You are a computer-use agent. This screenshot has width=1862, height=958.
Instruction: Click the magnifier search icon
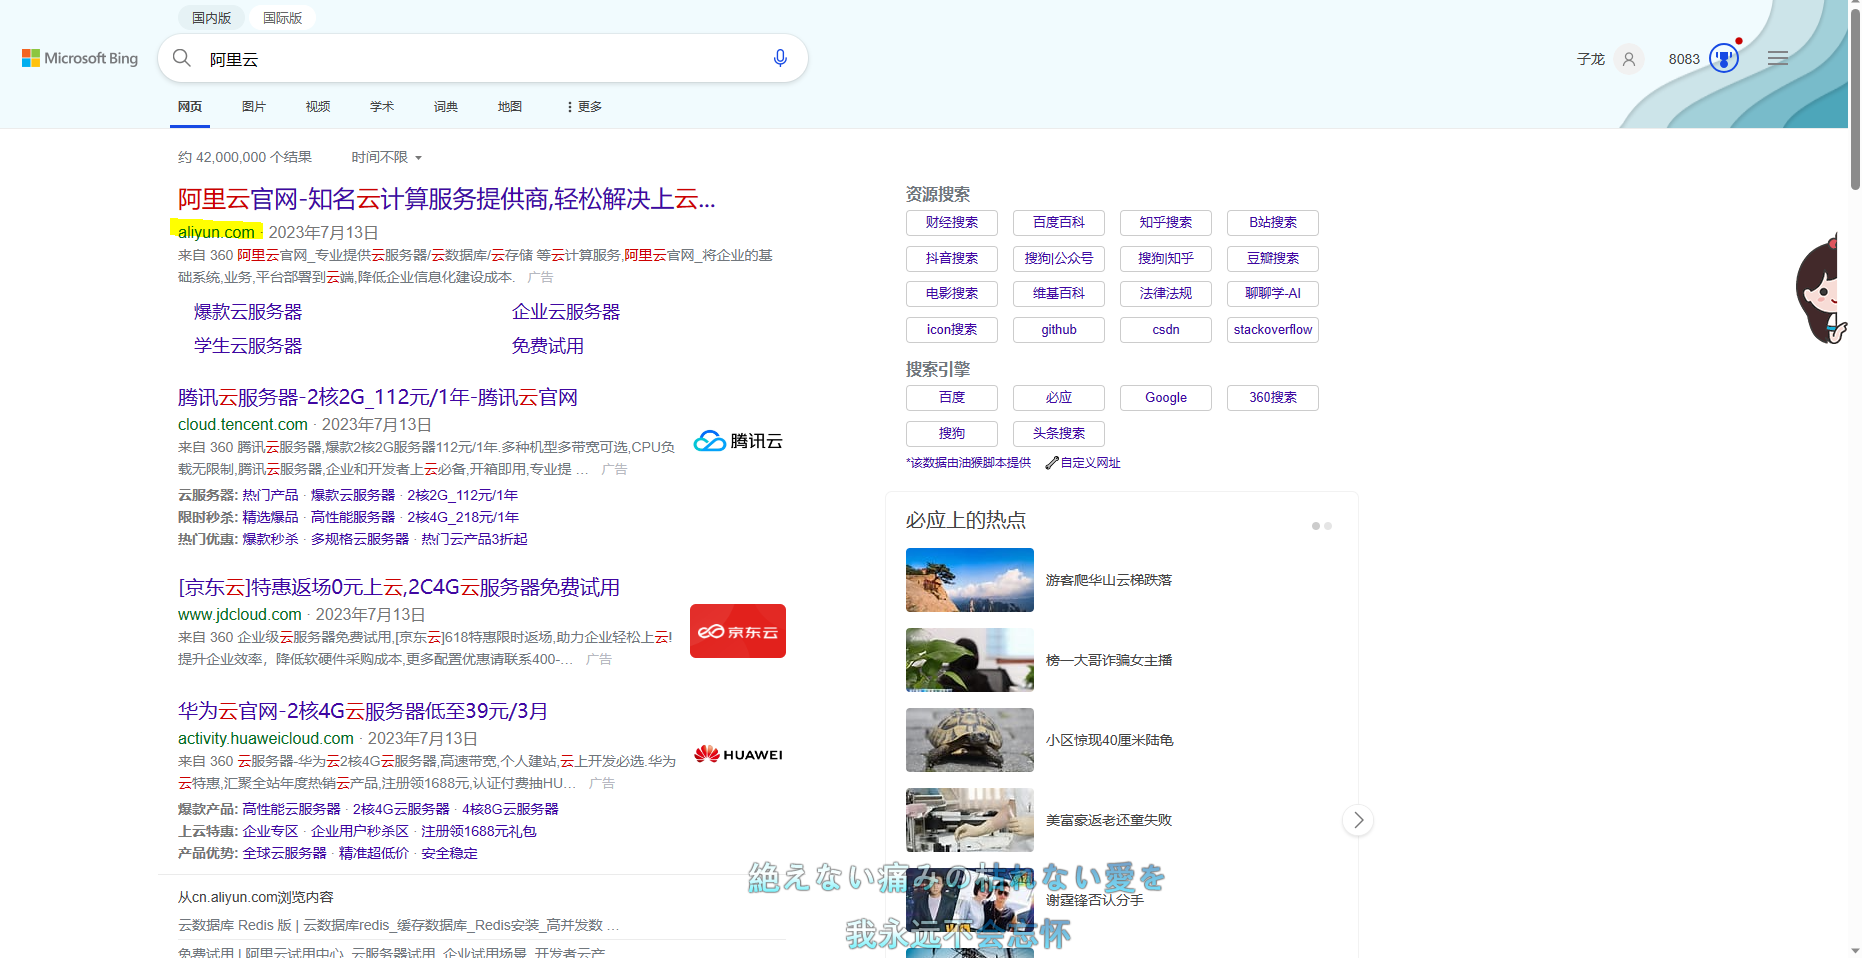click(x=182, y=58)
